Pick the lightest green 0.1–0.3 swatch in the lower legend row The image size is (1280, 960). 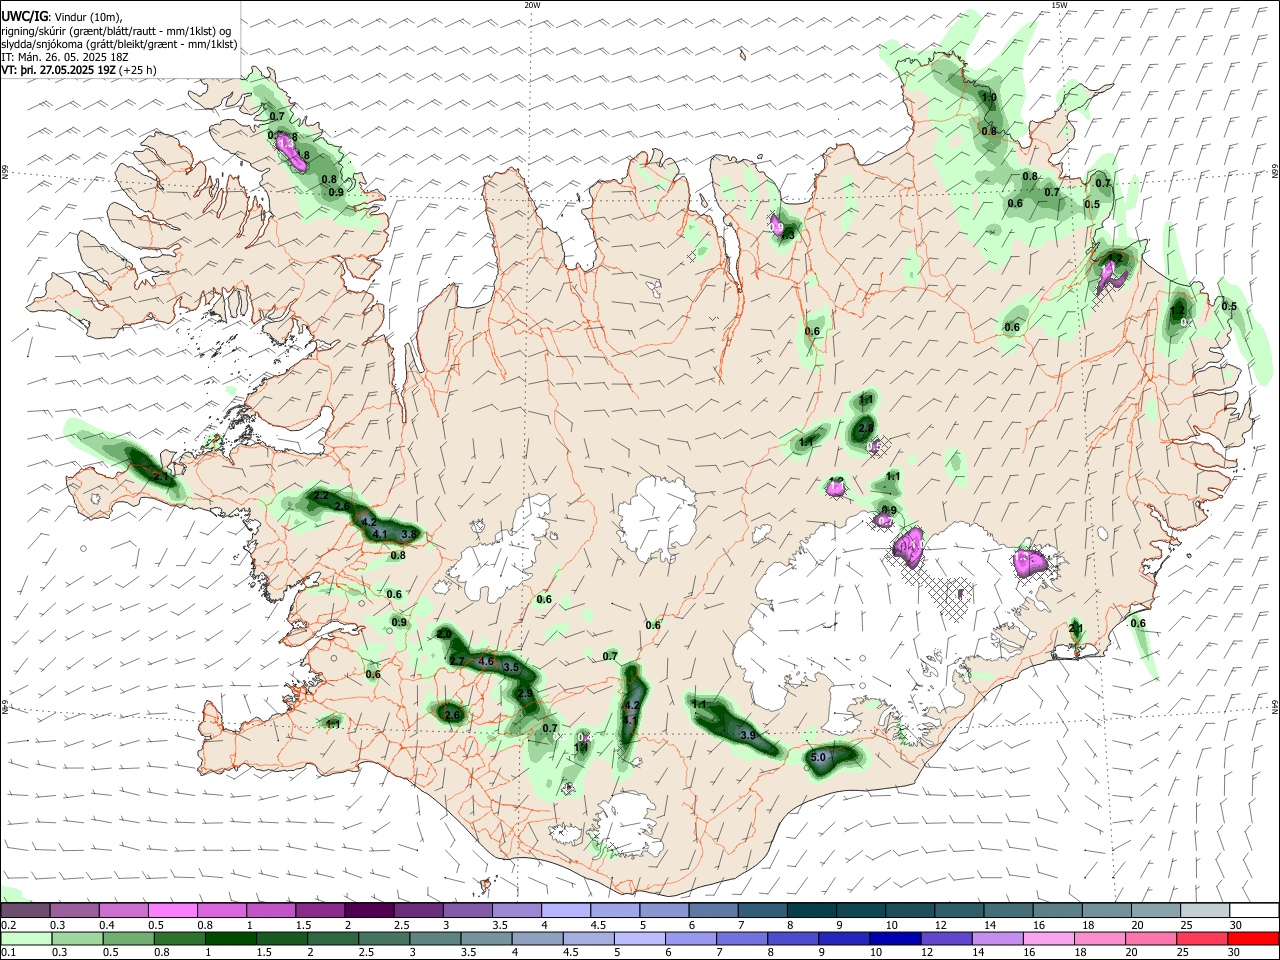(x=26, y=938)
